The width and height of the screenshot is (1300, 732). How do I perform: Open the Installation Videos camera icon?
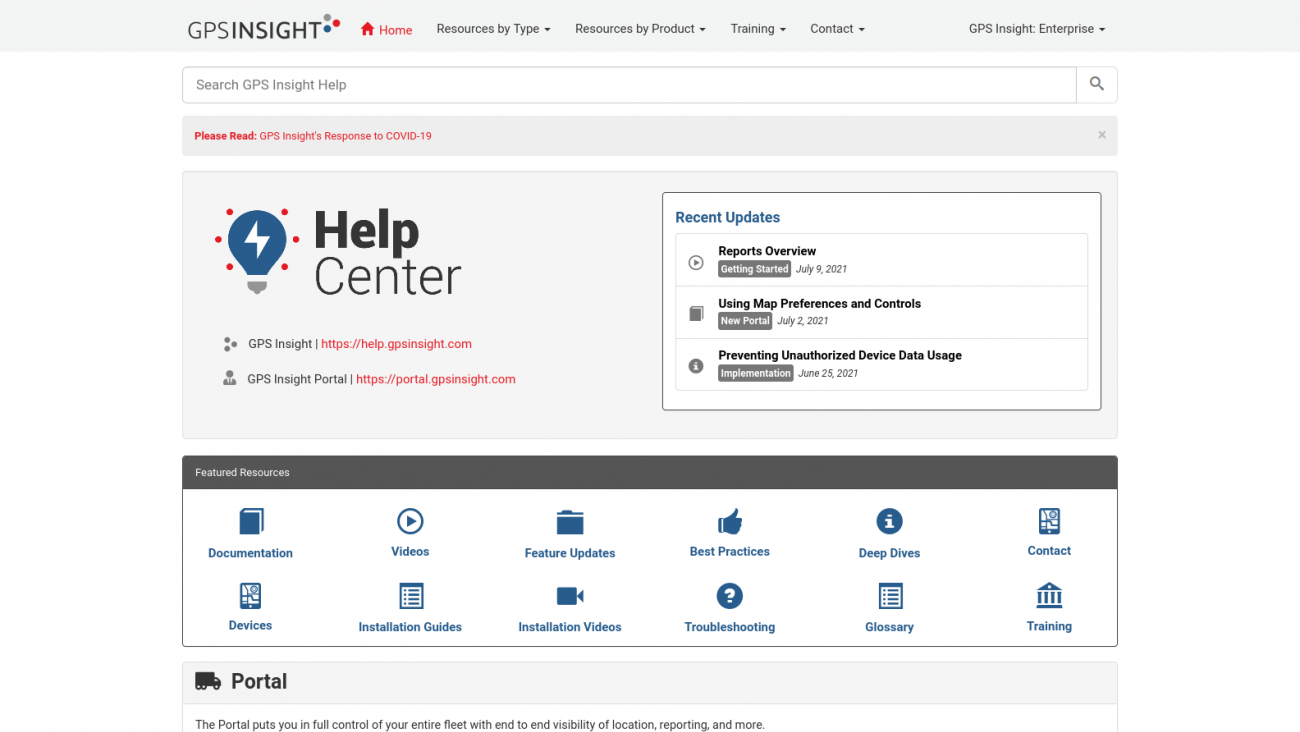[x=570, y=596]
